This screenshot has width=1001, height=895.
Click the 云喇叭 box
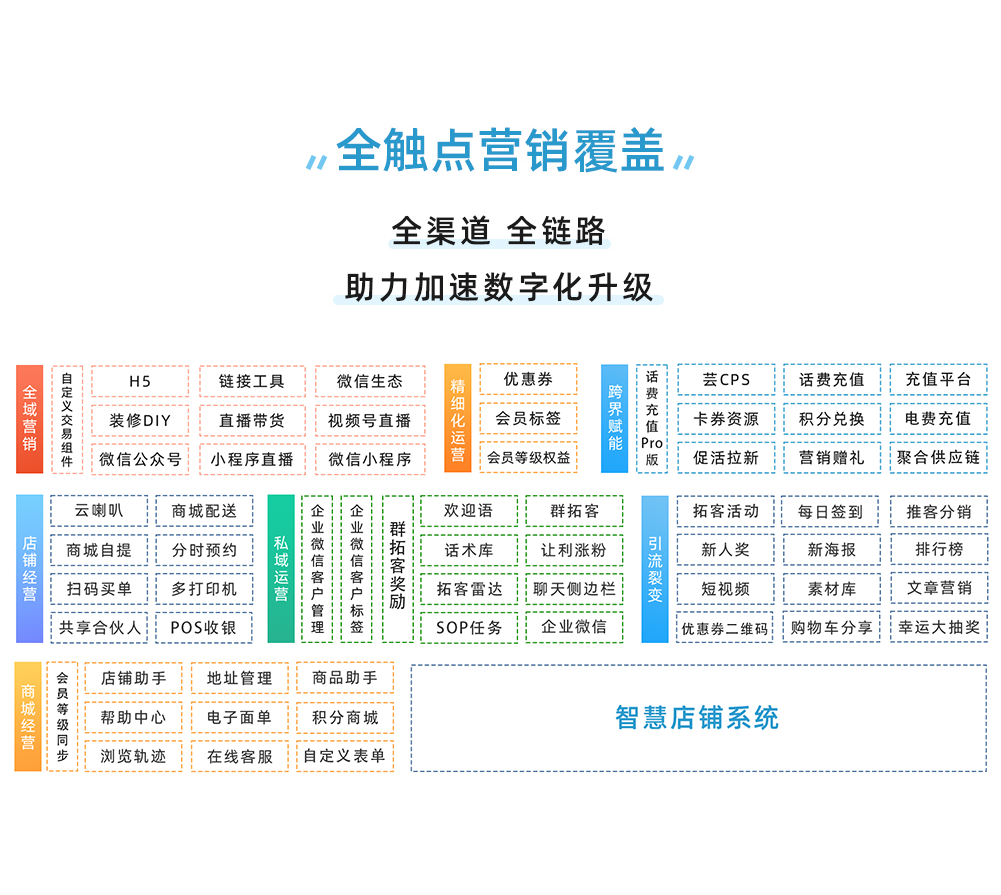tap(99, 511)
